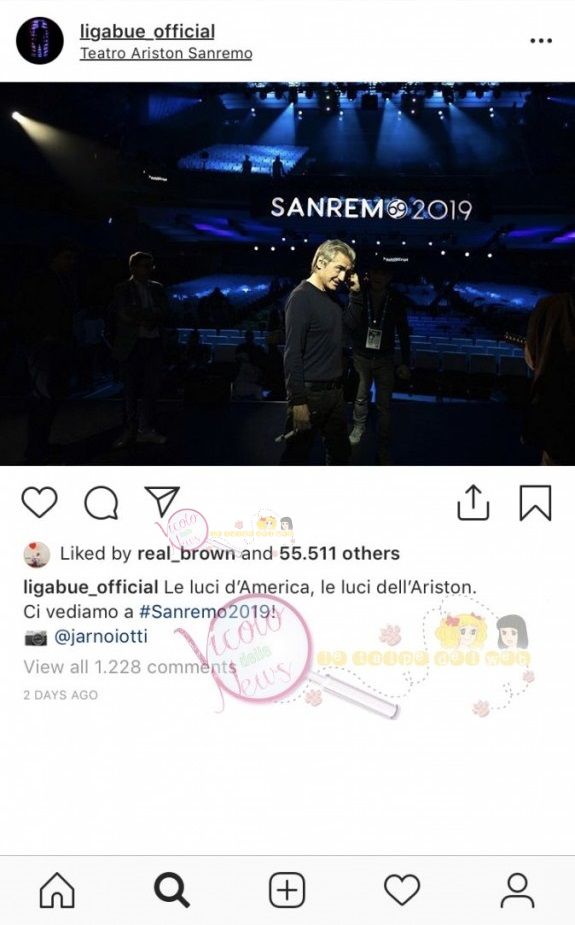Tap the ligabue_official profile avatar
Image resolution: width=575 pixels, height=925 pixels.
point(40,40)
